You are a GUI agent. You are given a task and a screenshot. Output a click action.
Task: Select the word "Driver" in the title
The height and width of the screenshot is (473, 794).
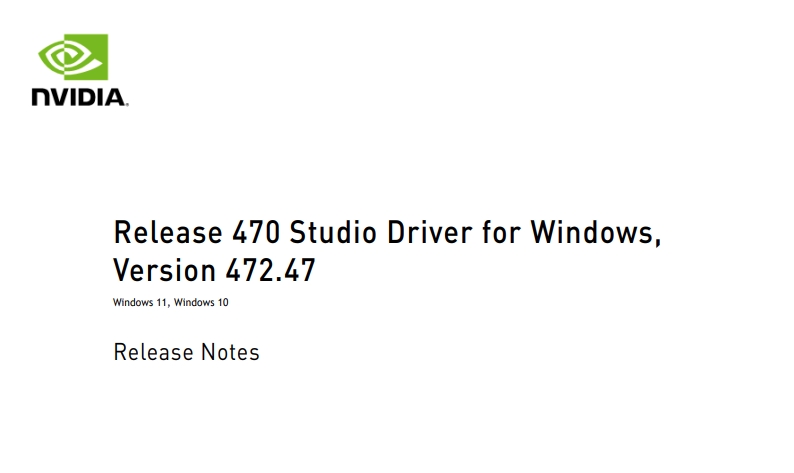pos(429,232)
